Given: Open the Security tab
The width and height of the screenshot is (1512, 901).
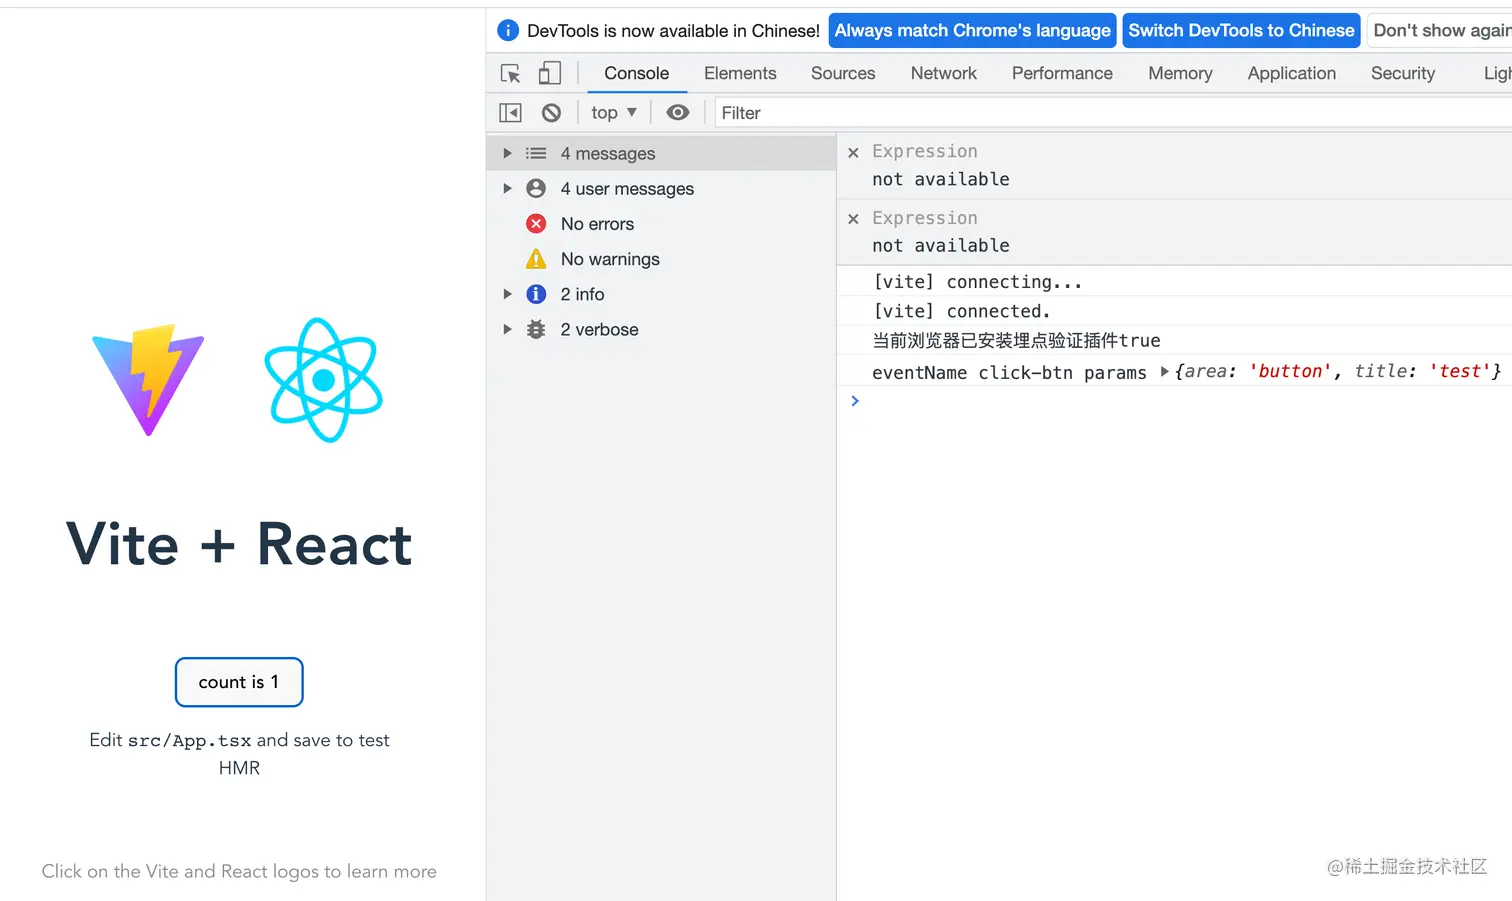Looking at the screenshot, I should [1402, 73].
